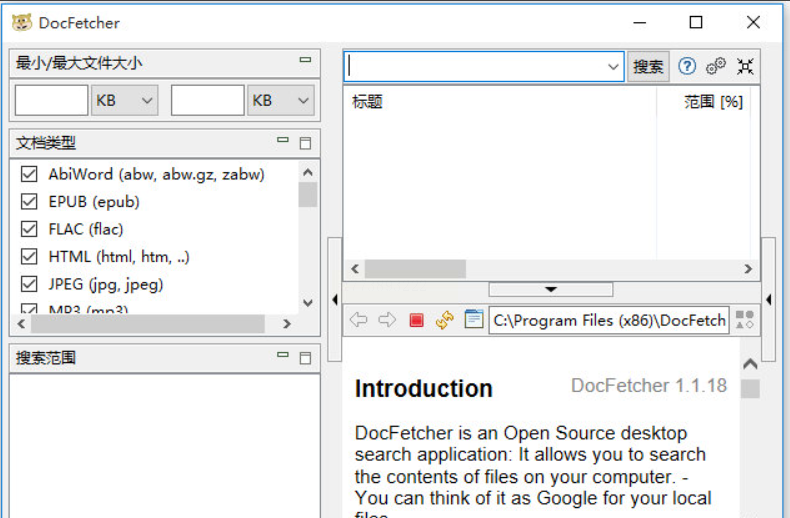Click the document types list down arrow
Viewport: 790px width, 518px height.
(308, 303)
